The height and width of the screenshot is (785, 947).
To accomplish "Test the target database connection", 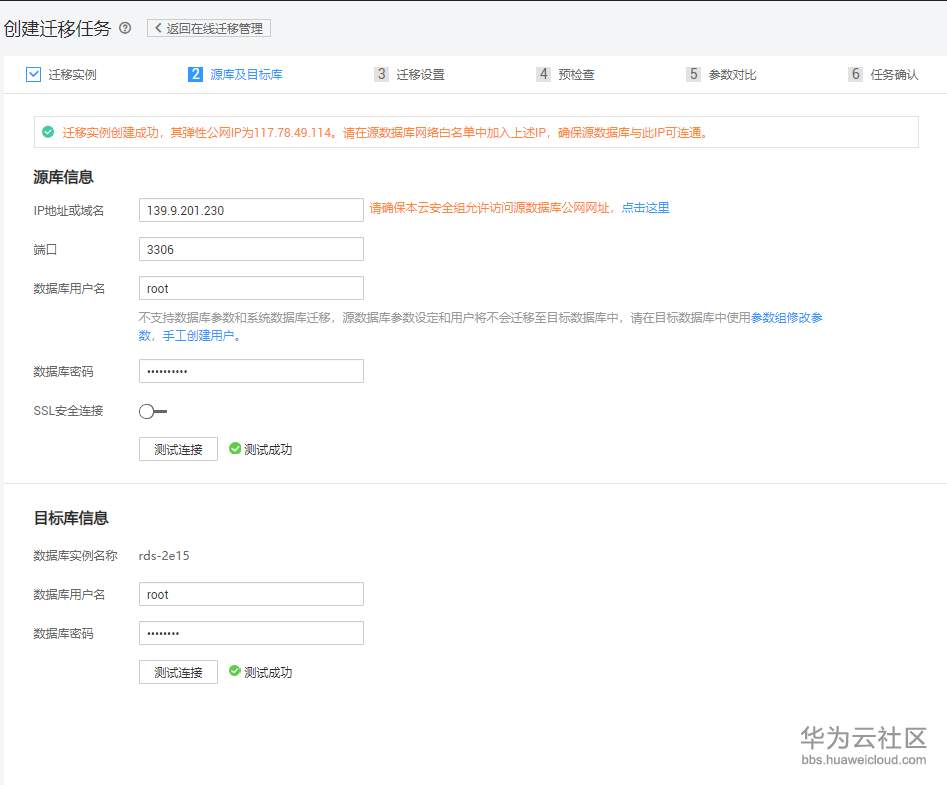I will pos(178,672).
